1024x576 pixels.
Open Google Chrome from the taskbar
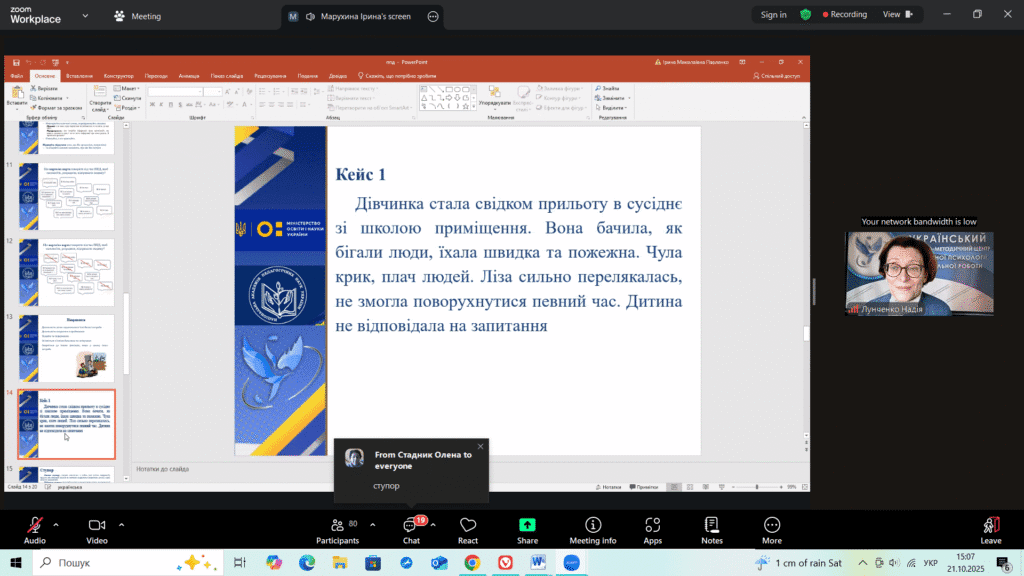tap(471, 563)
